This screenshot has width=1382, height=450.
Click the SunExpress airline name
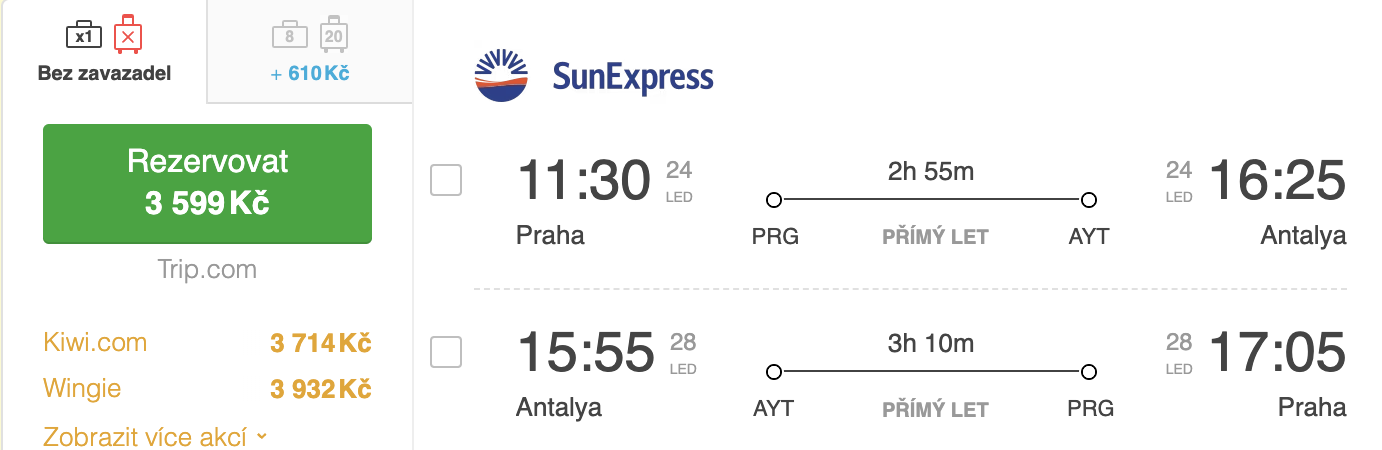(x=633, y=77)
